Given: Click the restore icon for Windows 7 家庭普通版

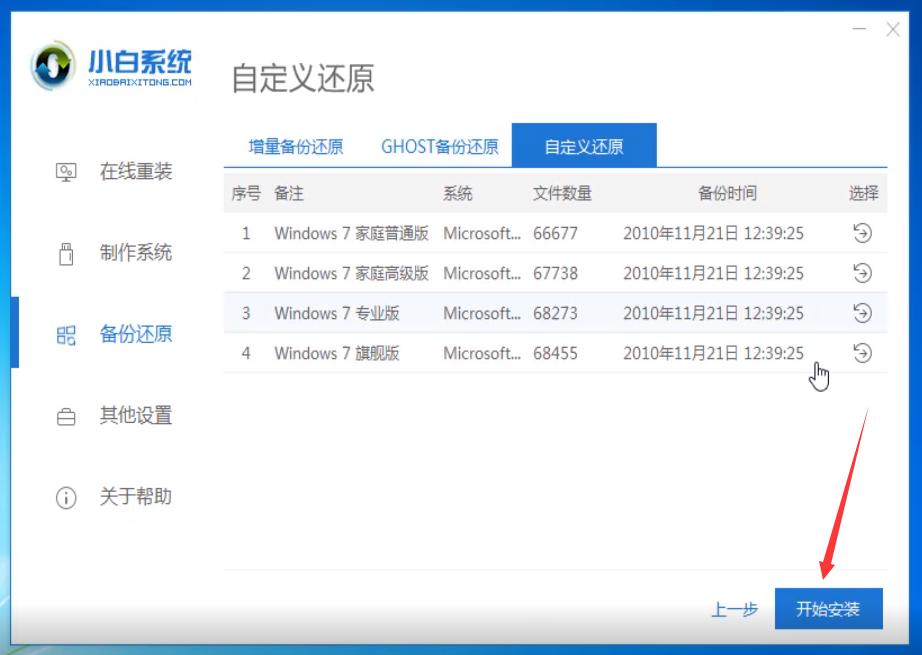Looking at the screenshot, I should coord(862,233).
